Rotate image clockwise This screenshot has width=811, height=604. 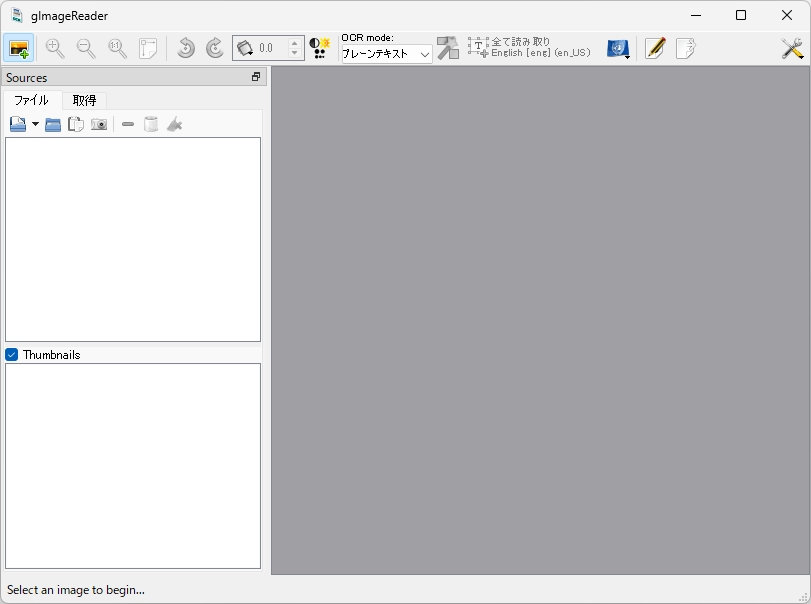215,49
